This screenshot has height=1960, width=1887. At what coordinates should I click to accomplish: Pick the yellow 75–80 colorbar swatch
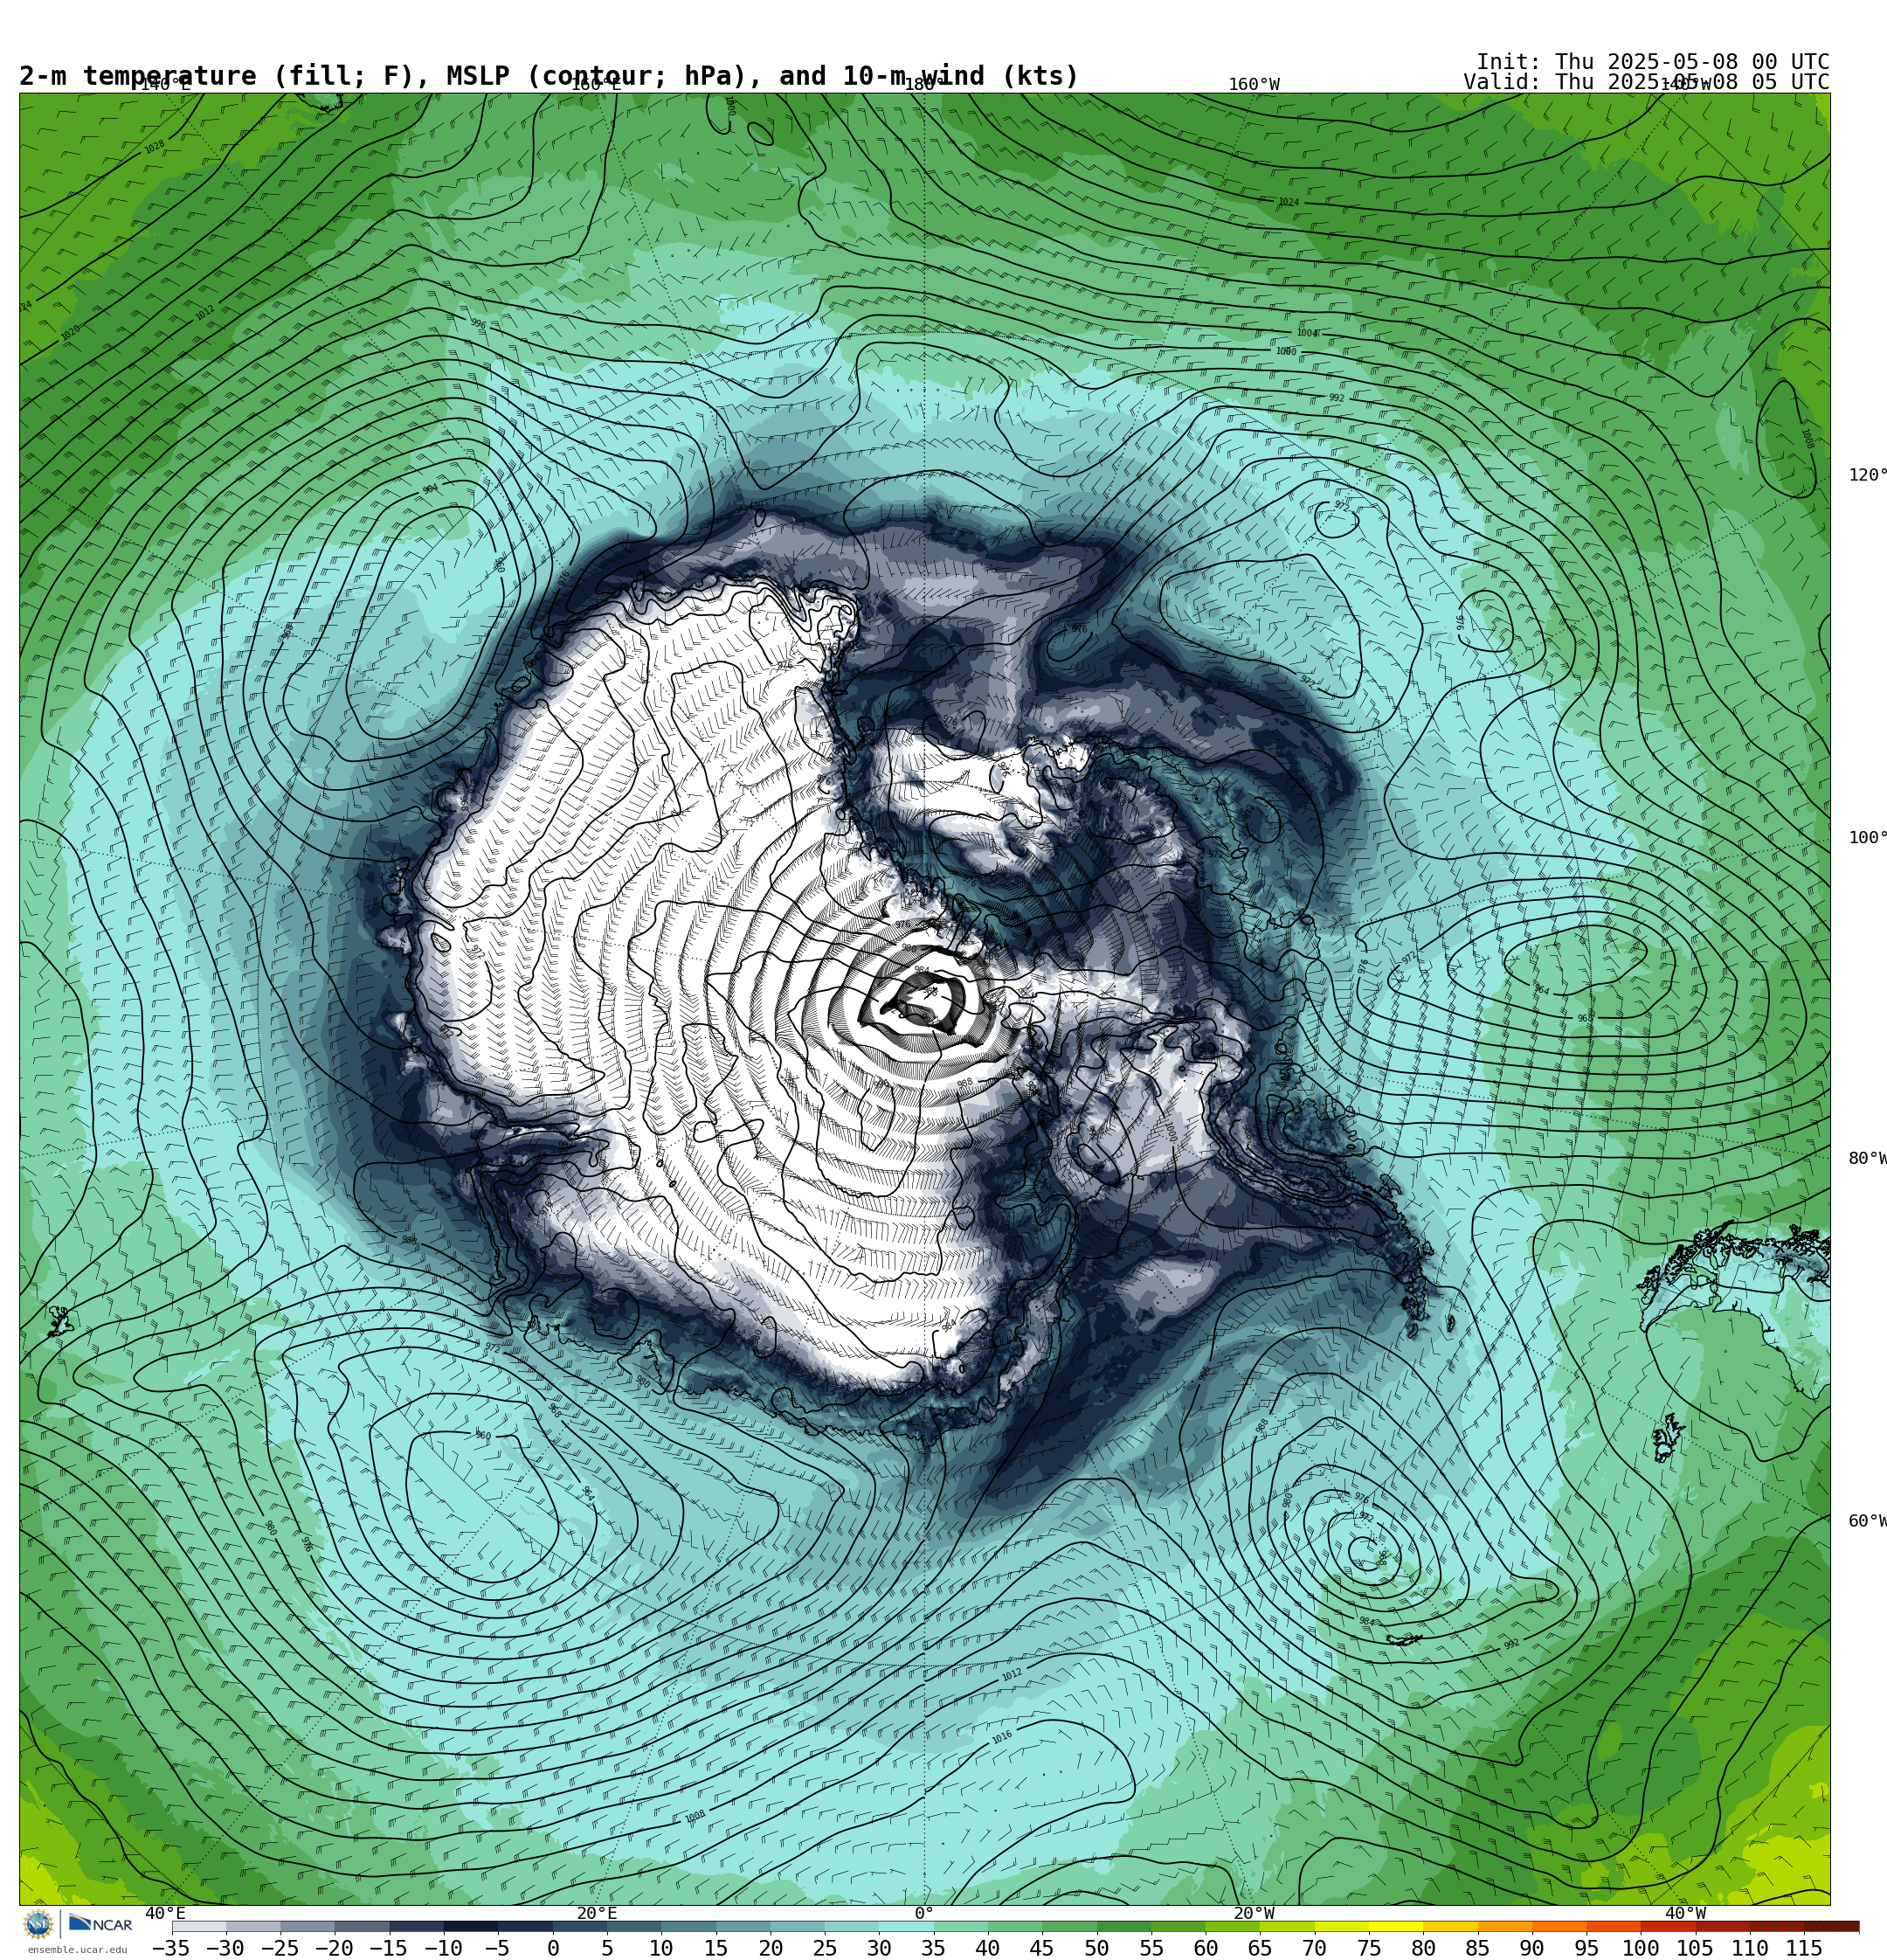(x=1396, y=1926)
